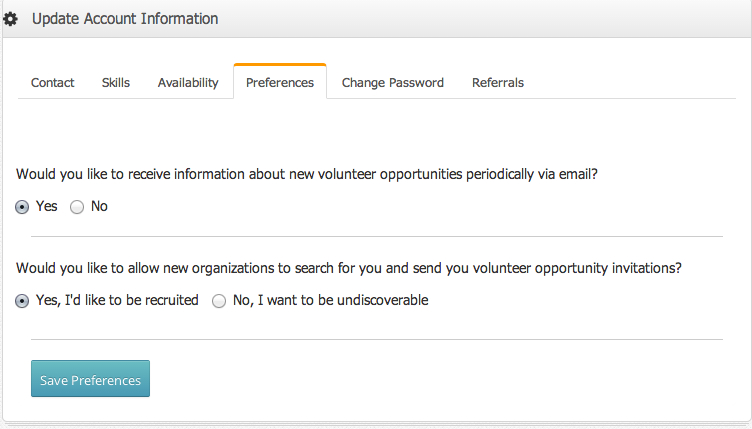Click the "Yes" label text for email updates

point(47,207)
